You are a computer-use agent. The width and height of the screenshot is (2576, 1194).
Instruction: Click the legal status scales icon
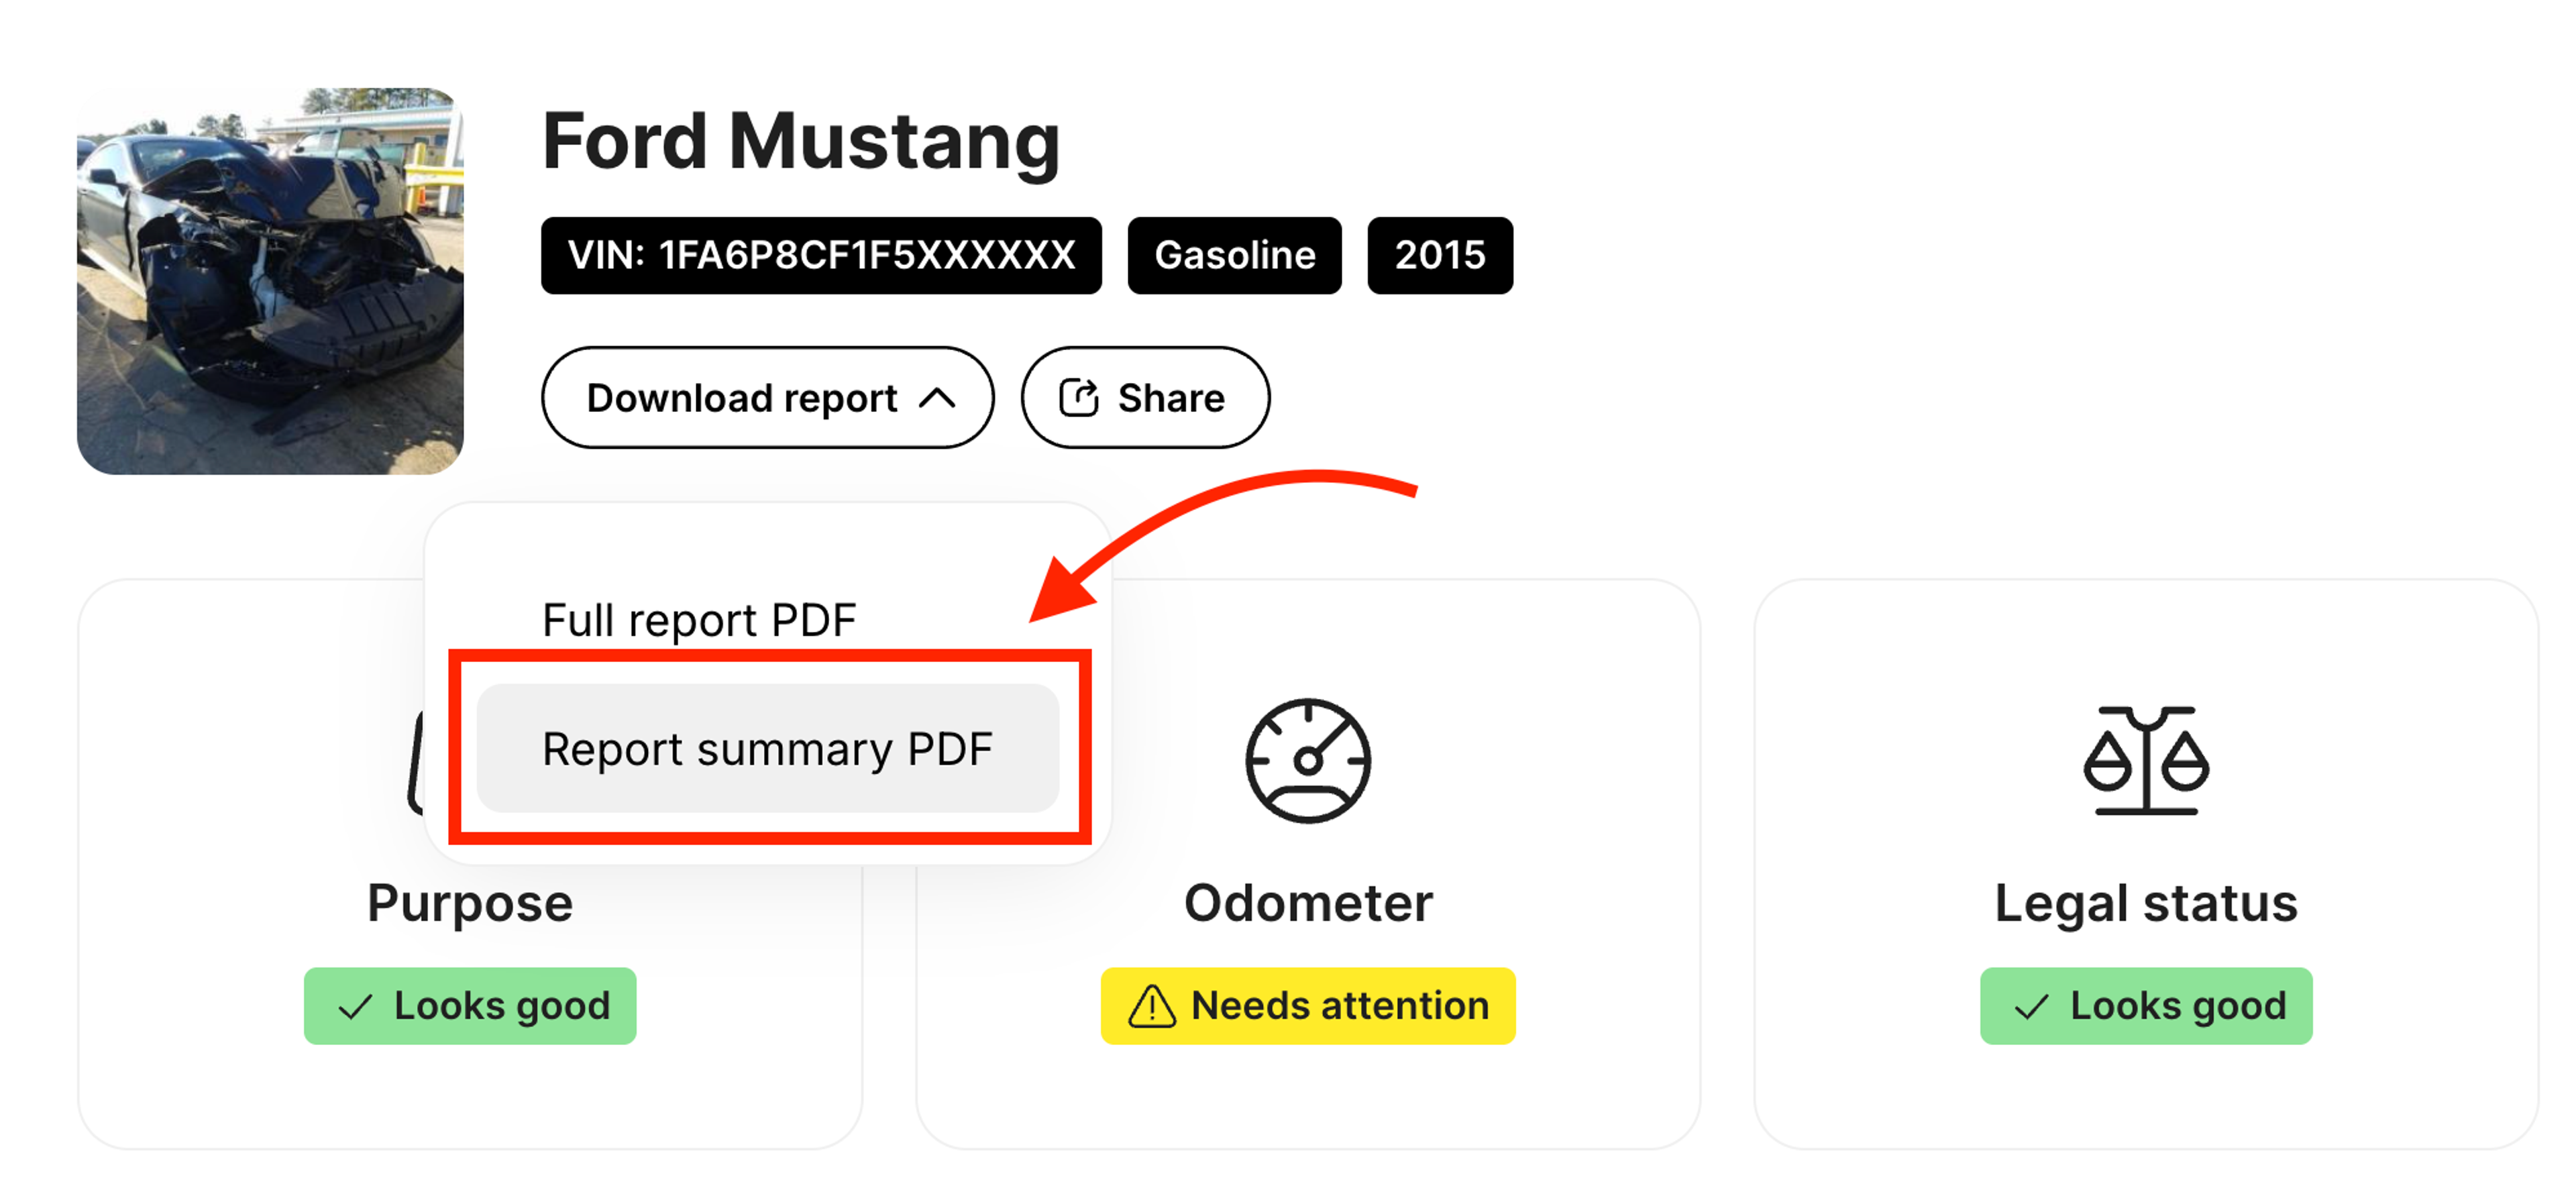point(2145,760)
